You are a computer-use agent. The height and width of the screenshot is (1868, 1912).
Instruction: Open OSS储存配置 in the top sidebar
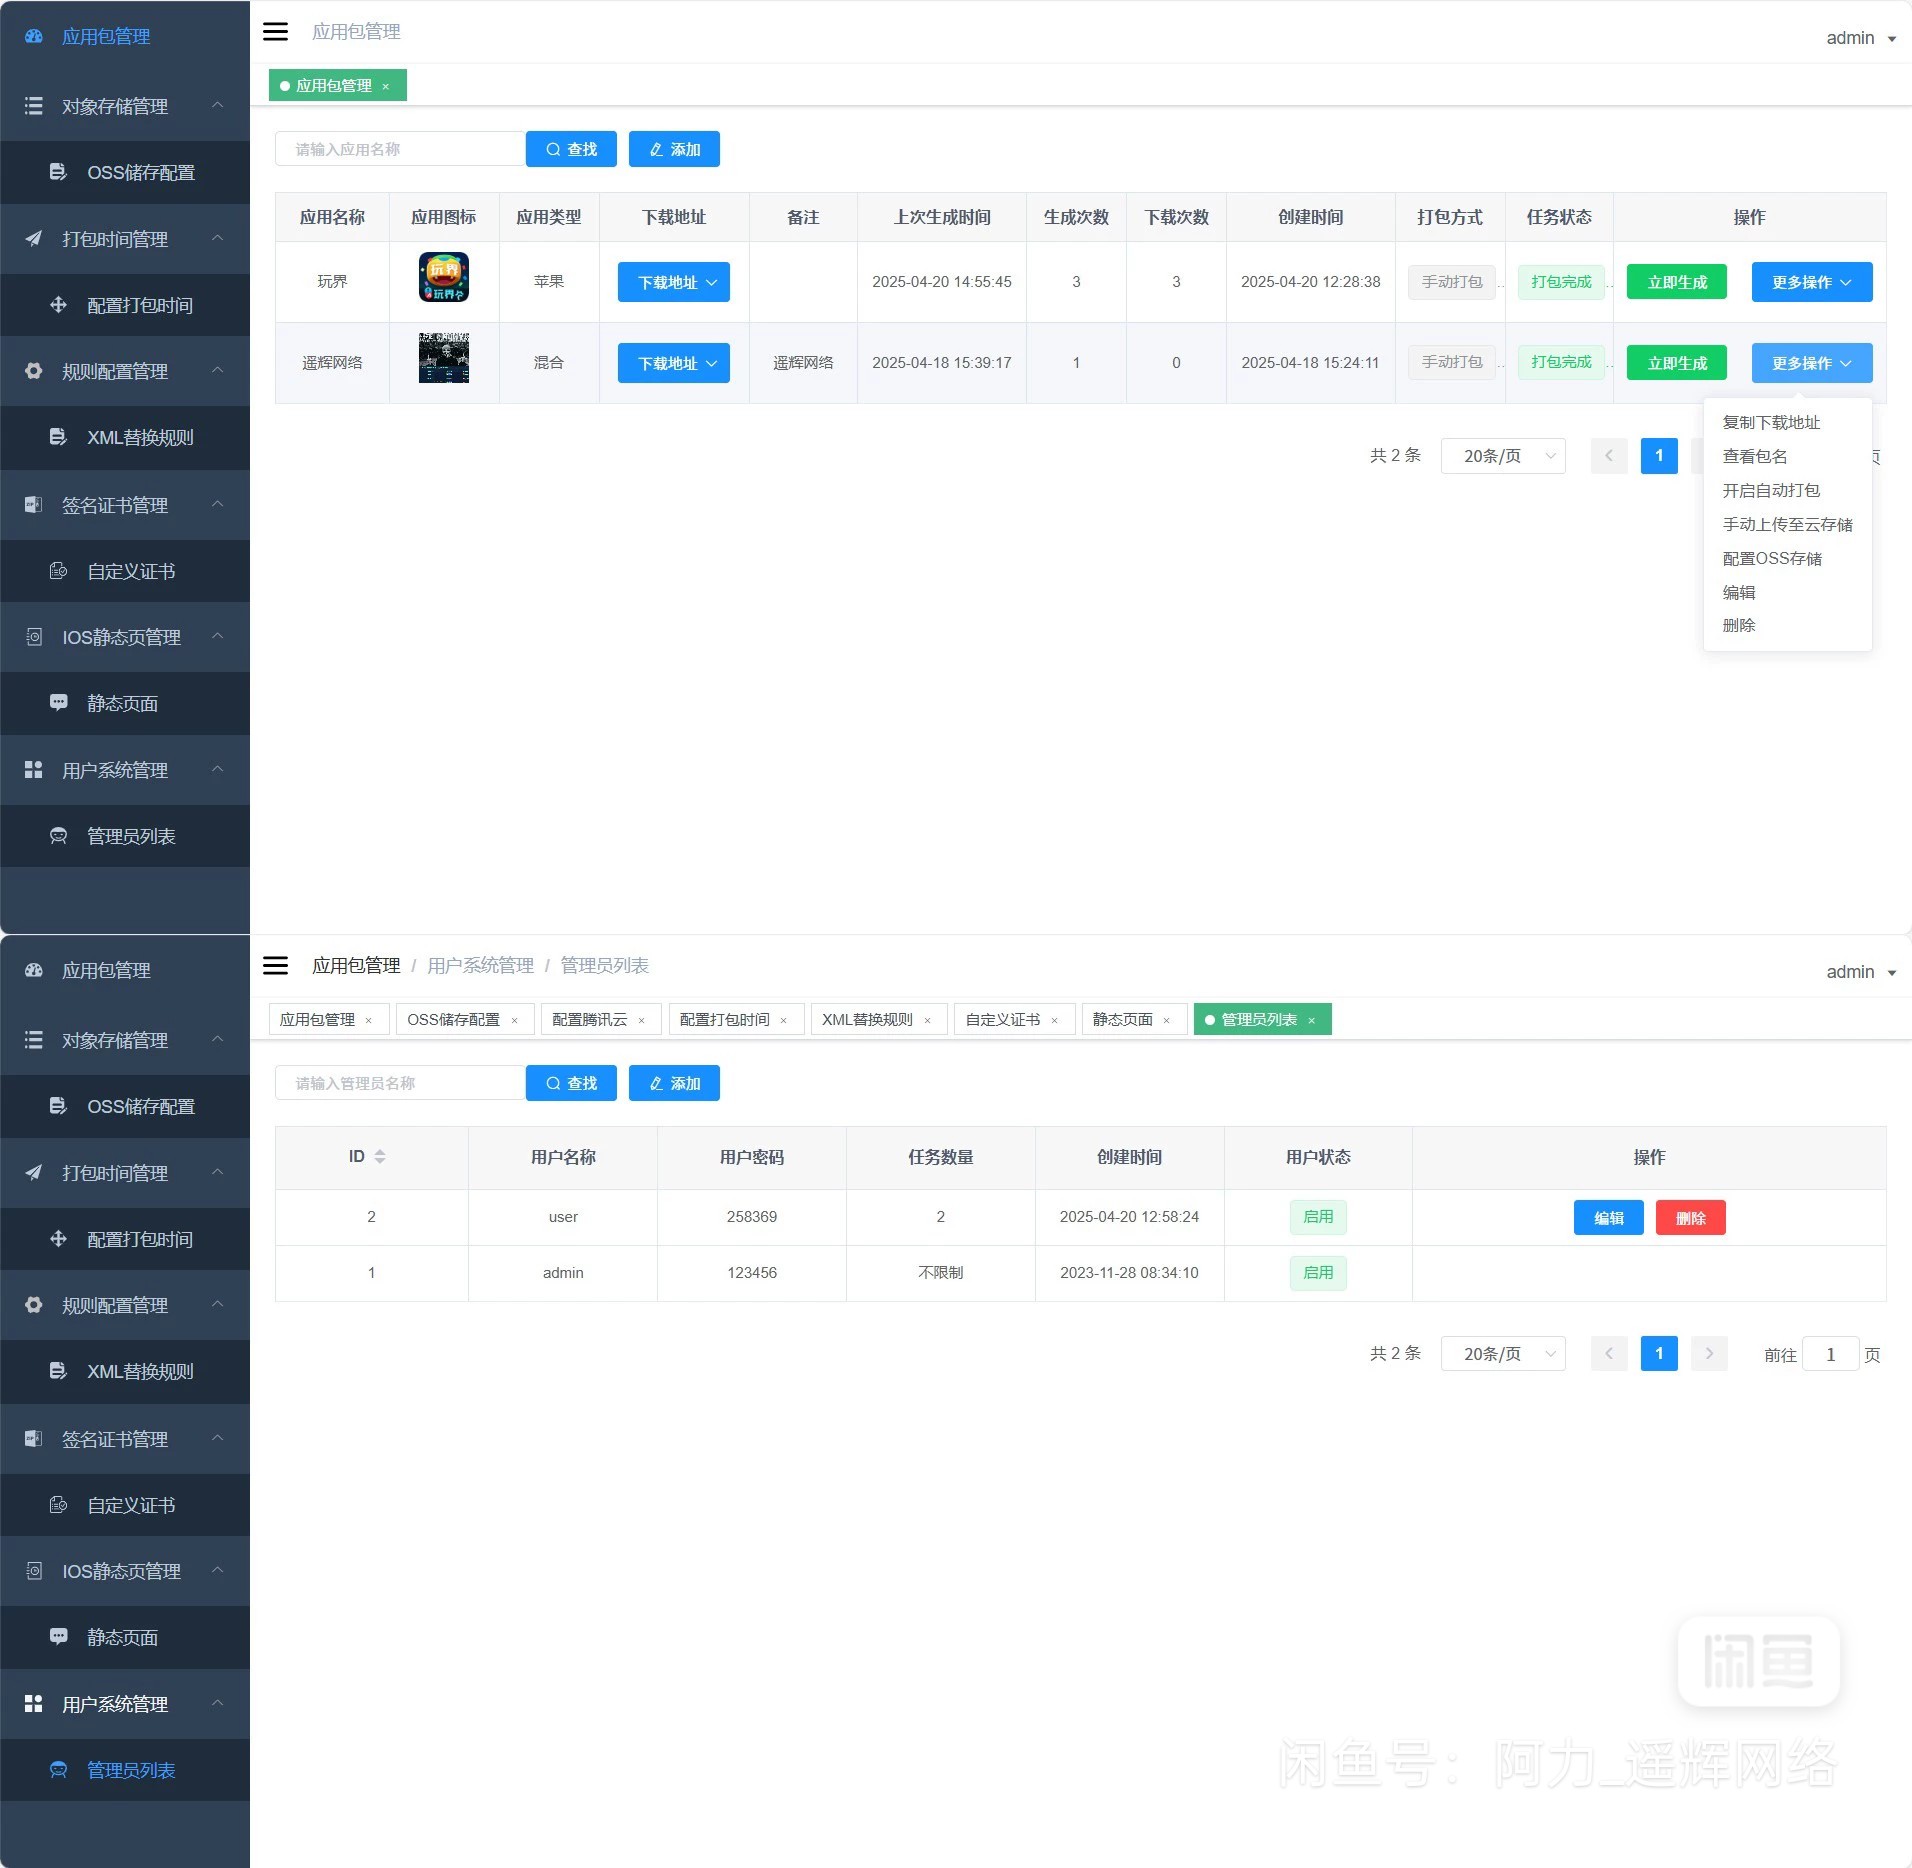(140, 173)
